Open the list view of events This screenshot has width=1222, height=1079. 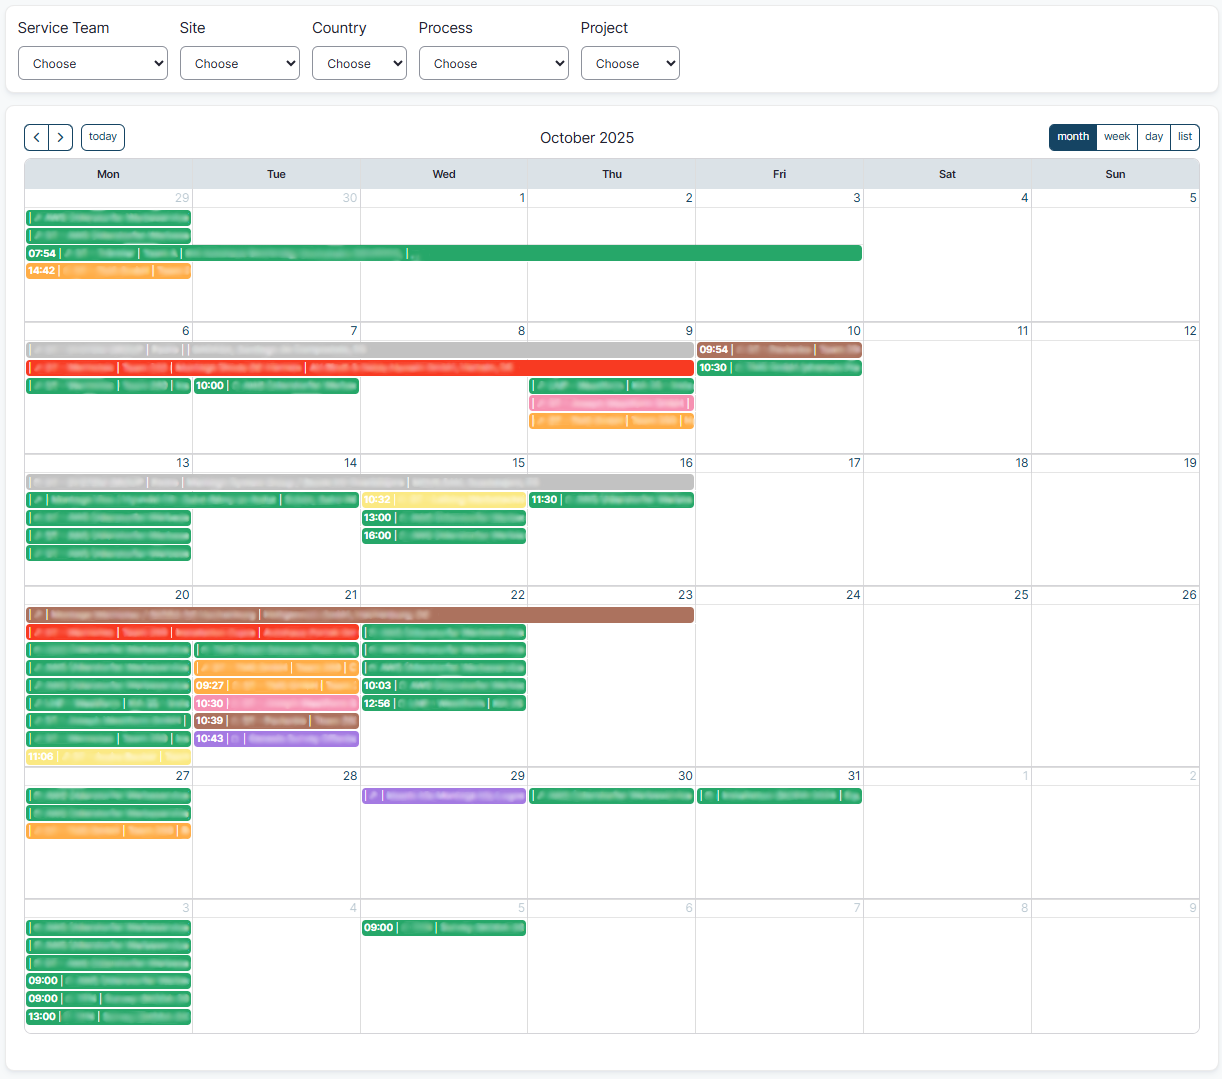click(1185, 136)
